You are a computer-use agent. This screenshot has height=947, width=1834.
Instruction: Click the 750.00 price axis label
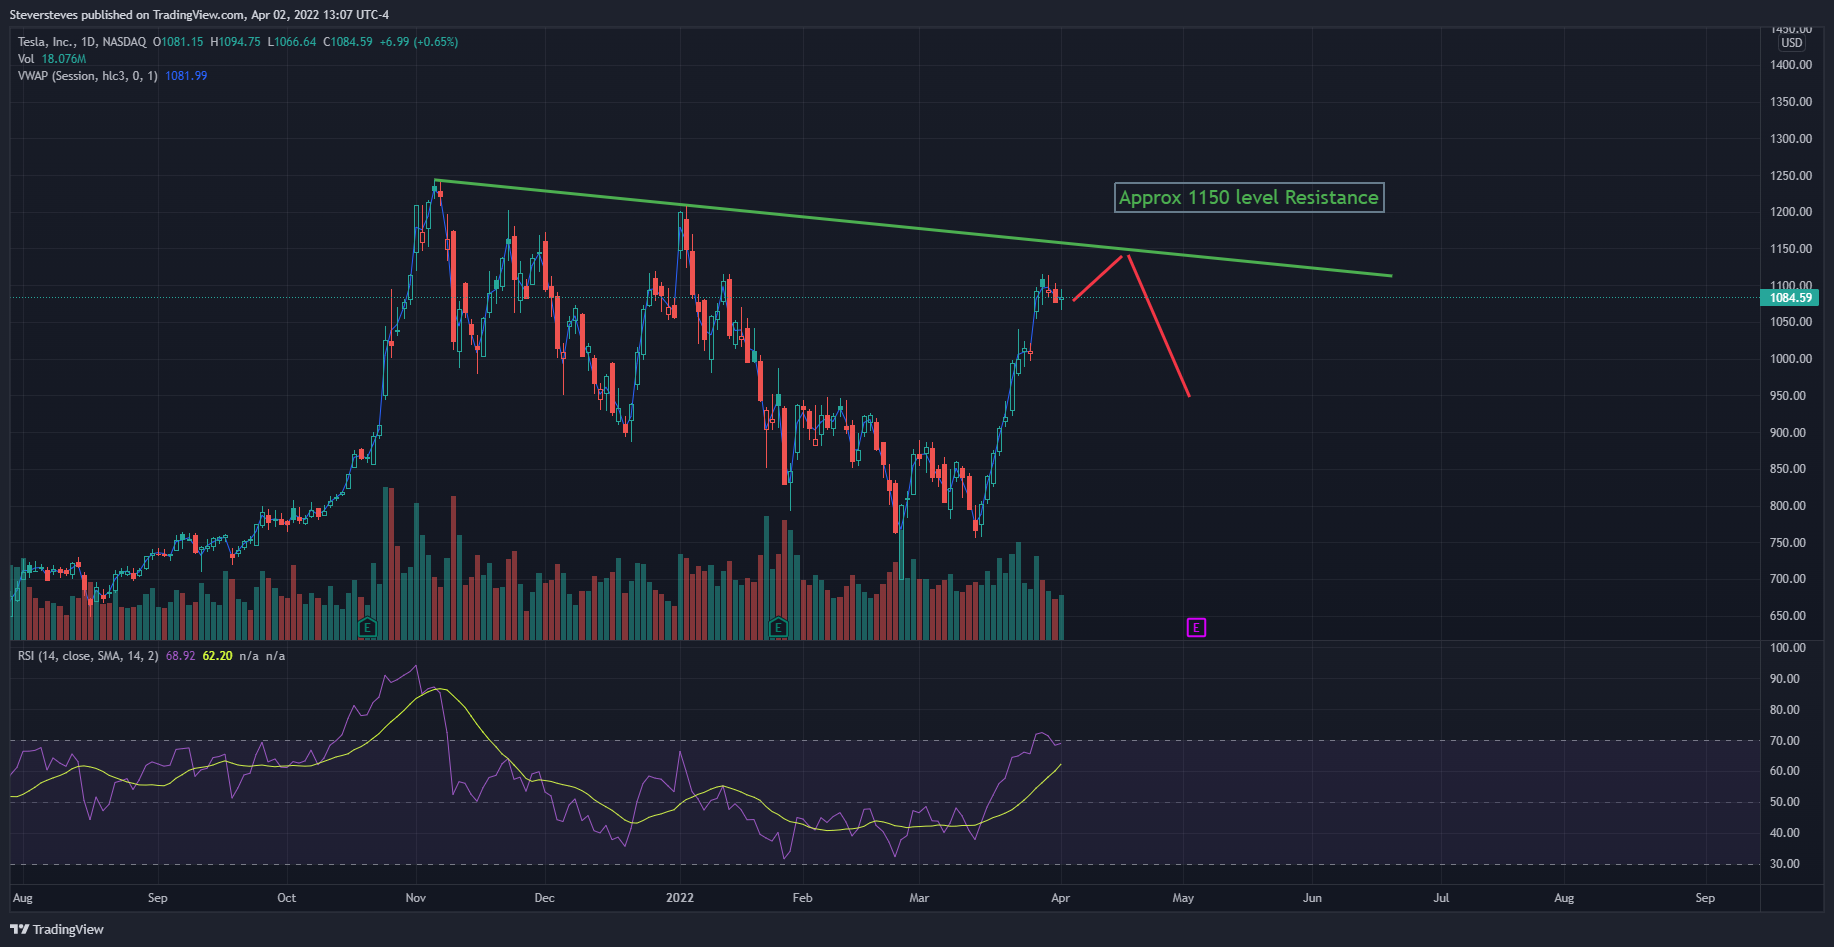click(x=1787, y=543)
